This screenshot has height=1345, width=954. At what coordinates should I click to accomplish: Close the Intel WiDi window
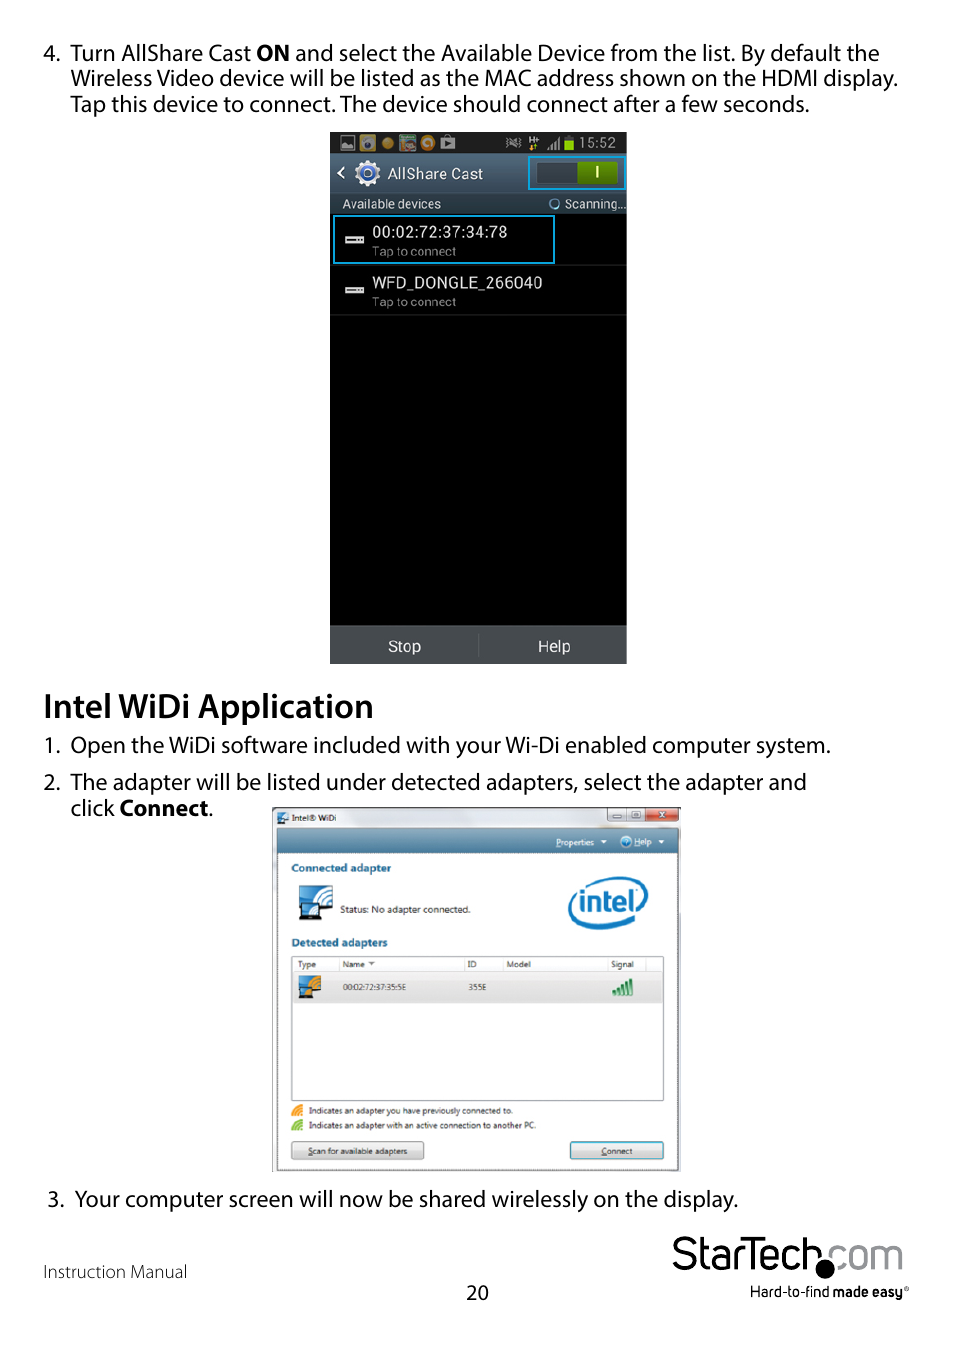click(662, 815)
